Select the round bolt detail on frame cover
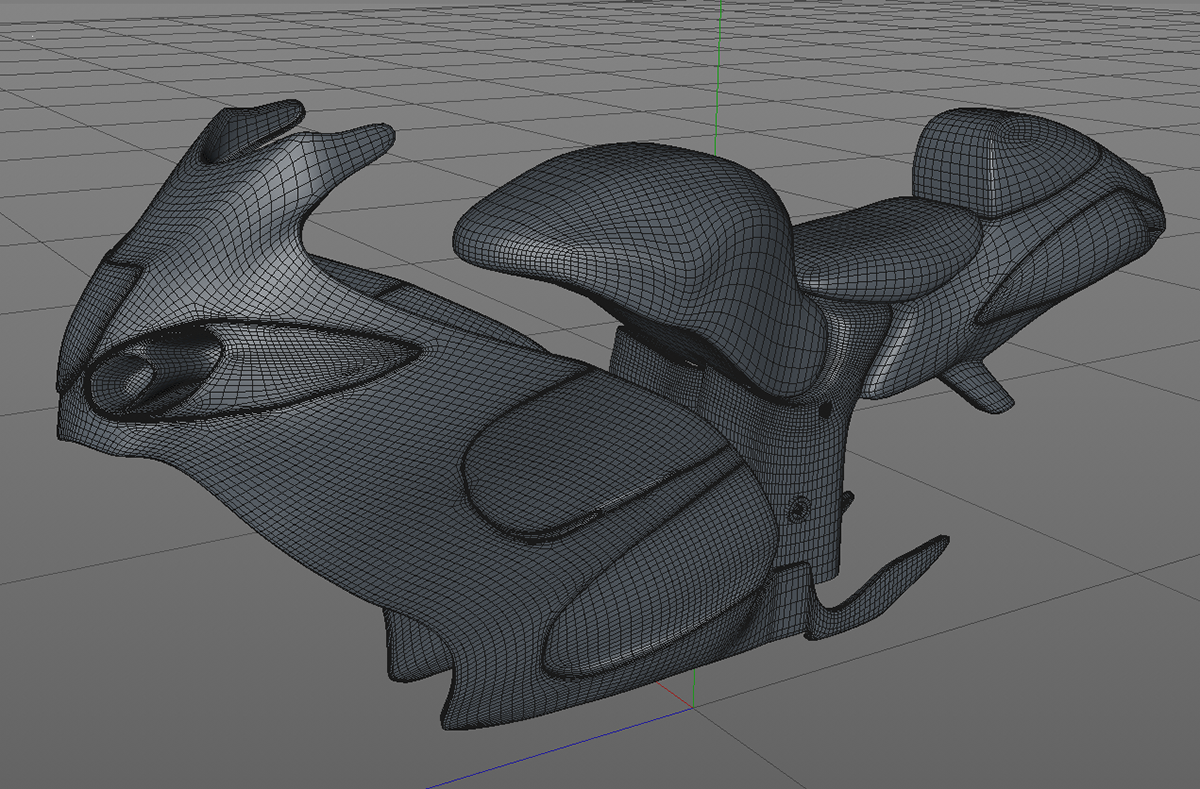 (x=797, y=510)
